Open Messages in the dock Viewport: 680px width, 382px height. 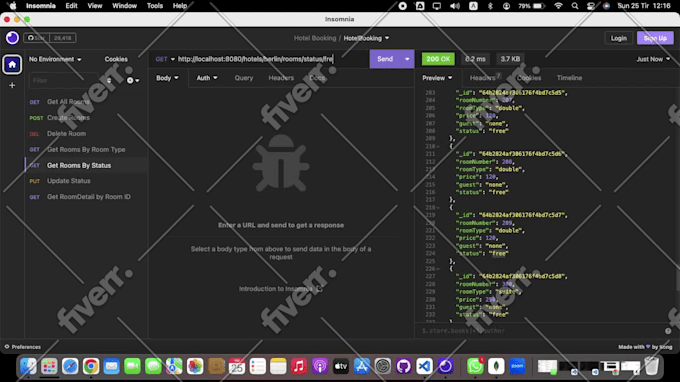pyautogui.click(x=153, y=366)
